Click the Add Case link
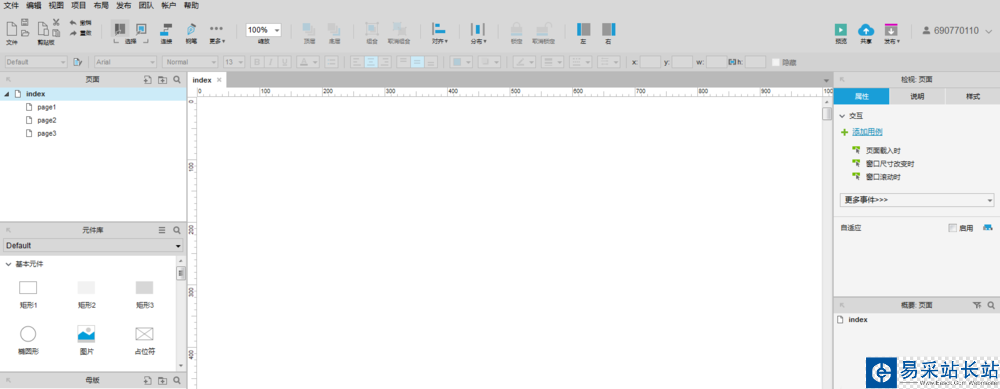This screenshot has height=389, width=1000. (x=867, y=132)
